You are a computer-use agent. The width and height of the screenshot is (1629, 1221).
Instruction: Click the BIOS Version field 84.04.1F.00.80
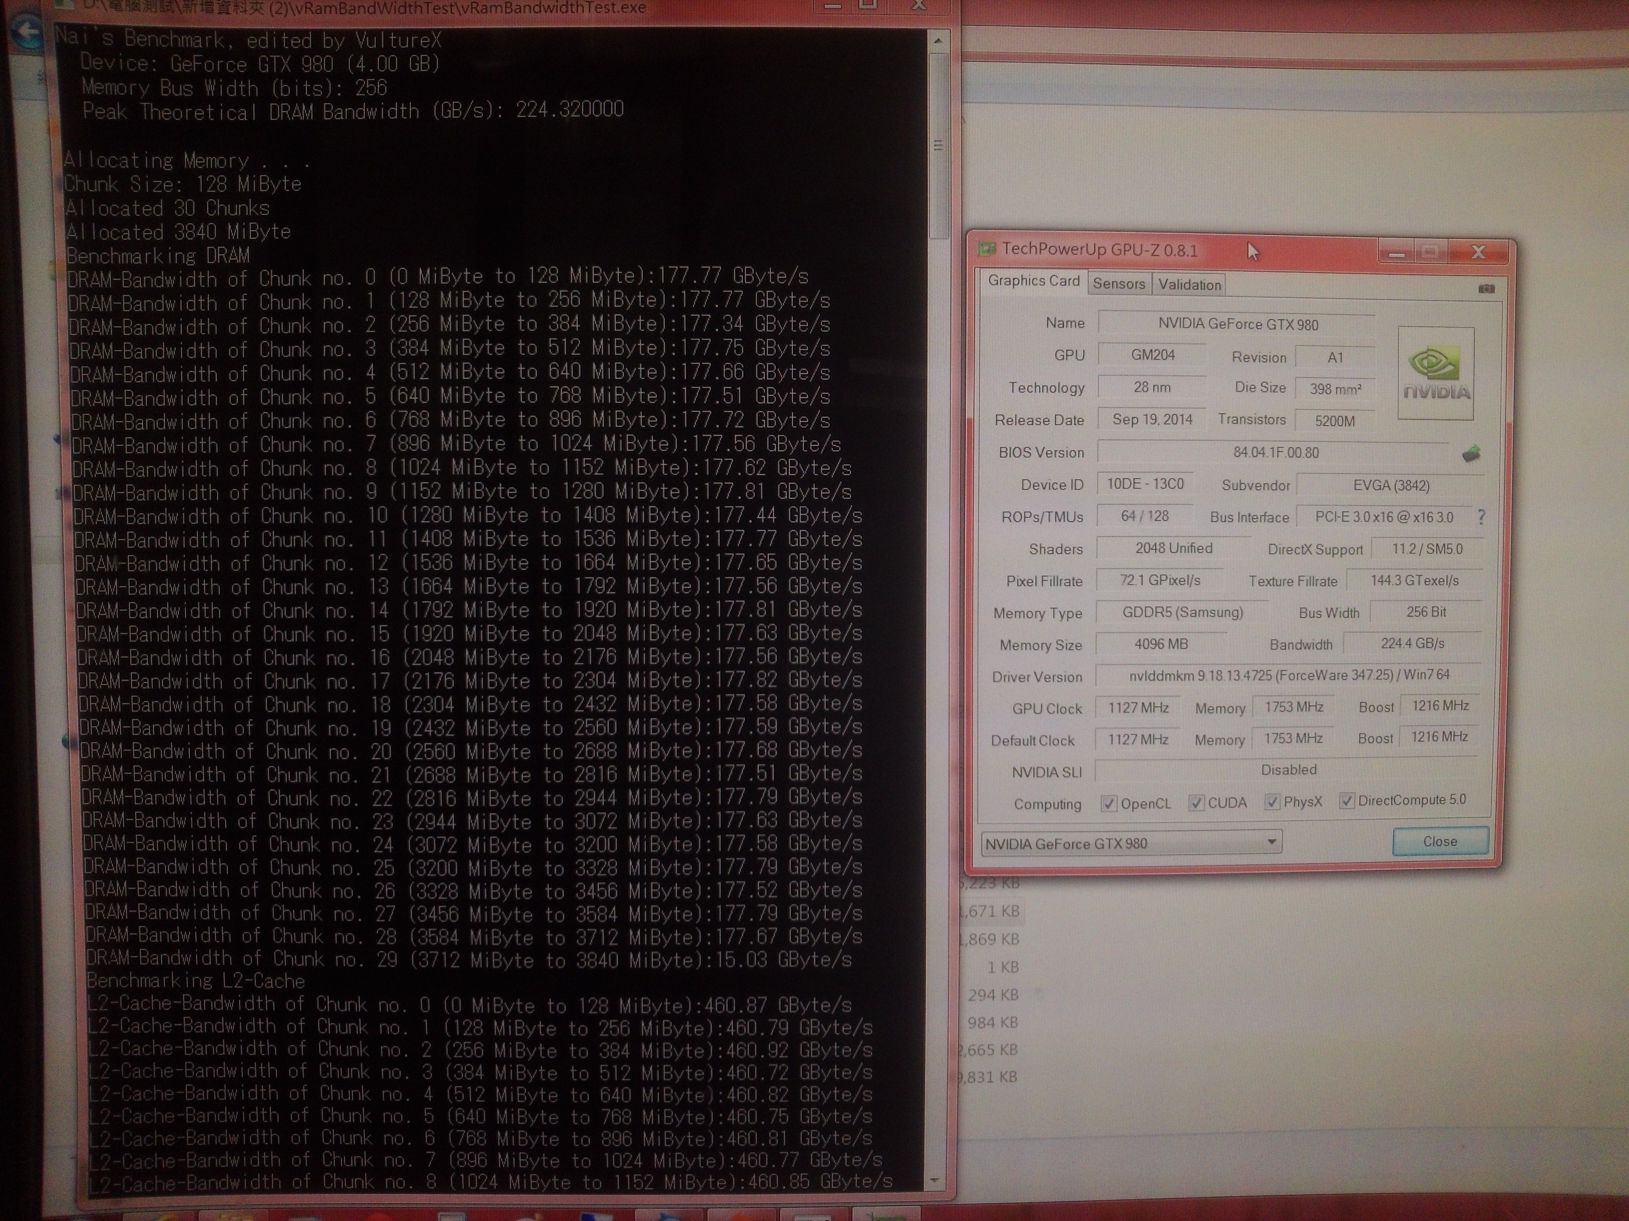pyautogui.click(x=1275, y=452)
